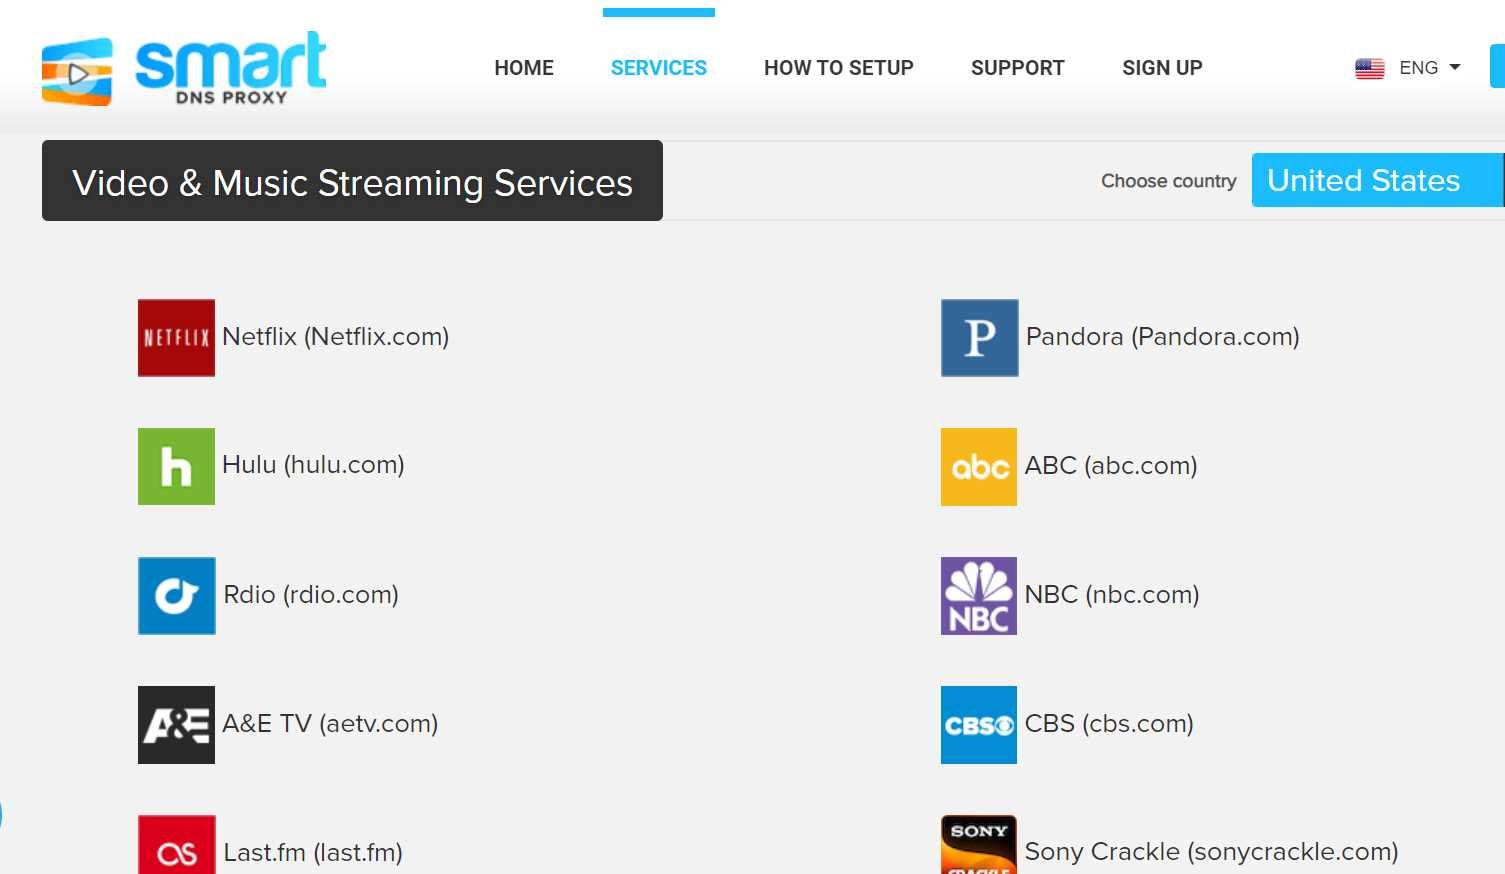Screen dimensions: 1505x874
Task: Open the Rdio (rdio.com) link
Action: [x=311, y=595]
